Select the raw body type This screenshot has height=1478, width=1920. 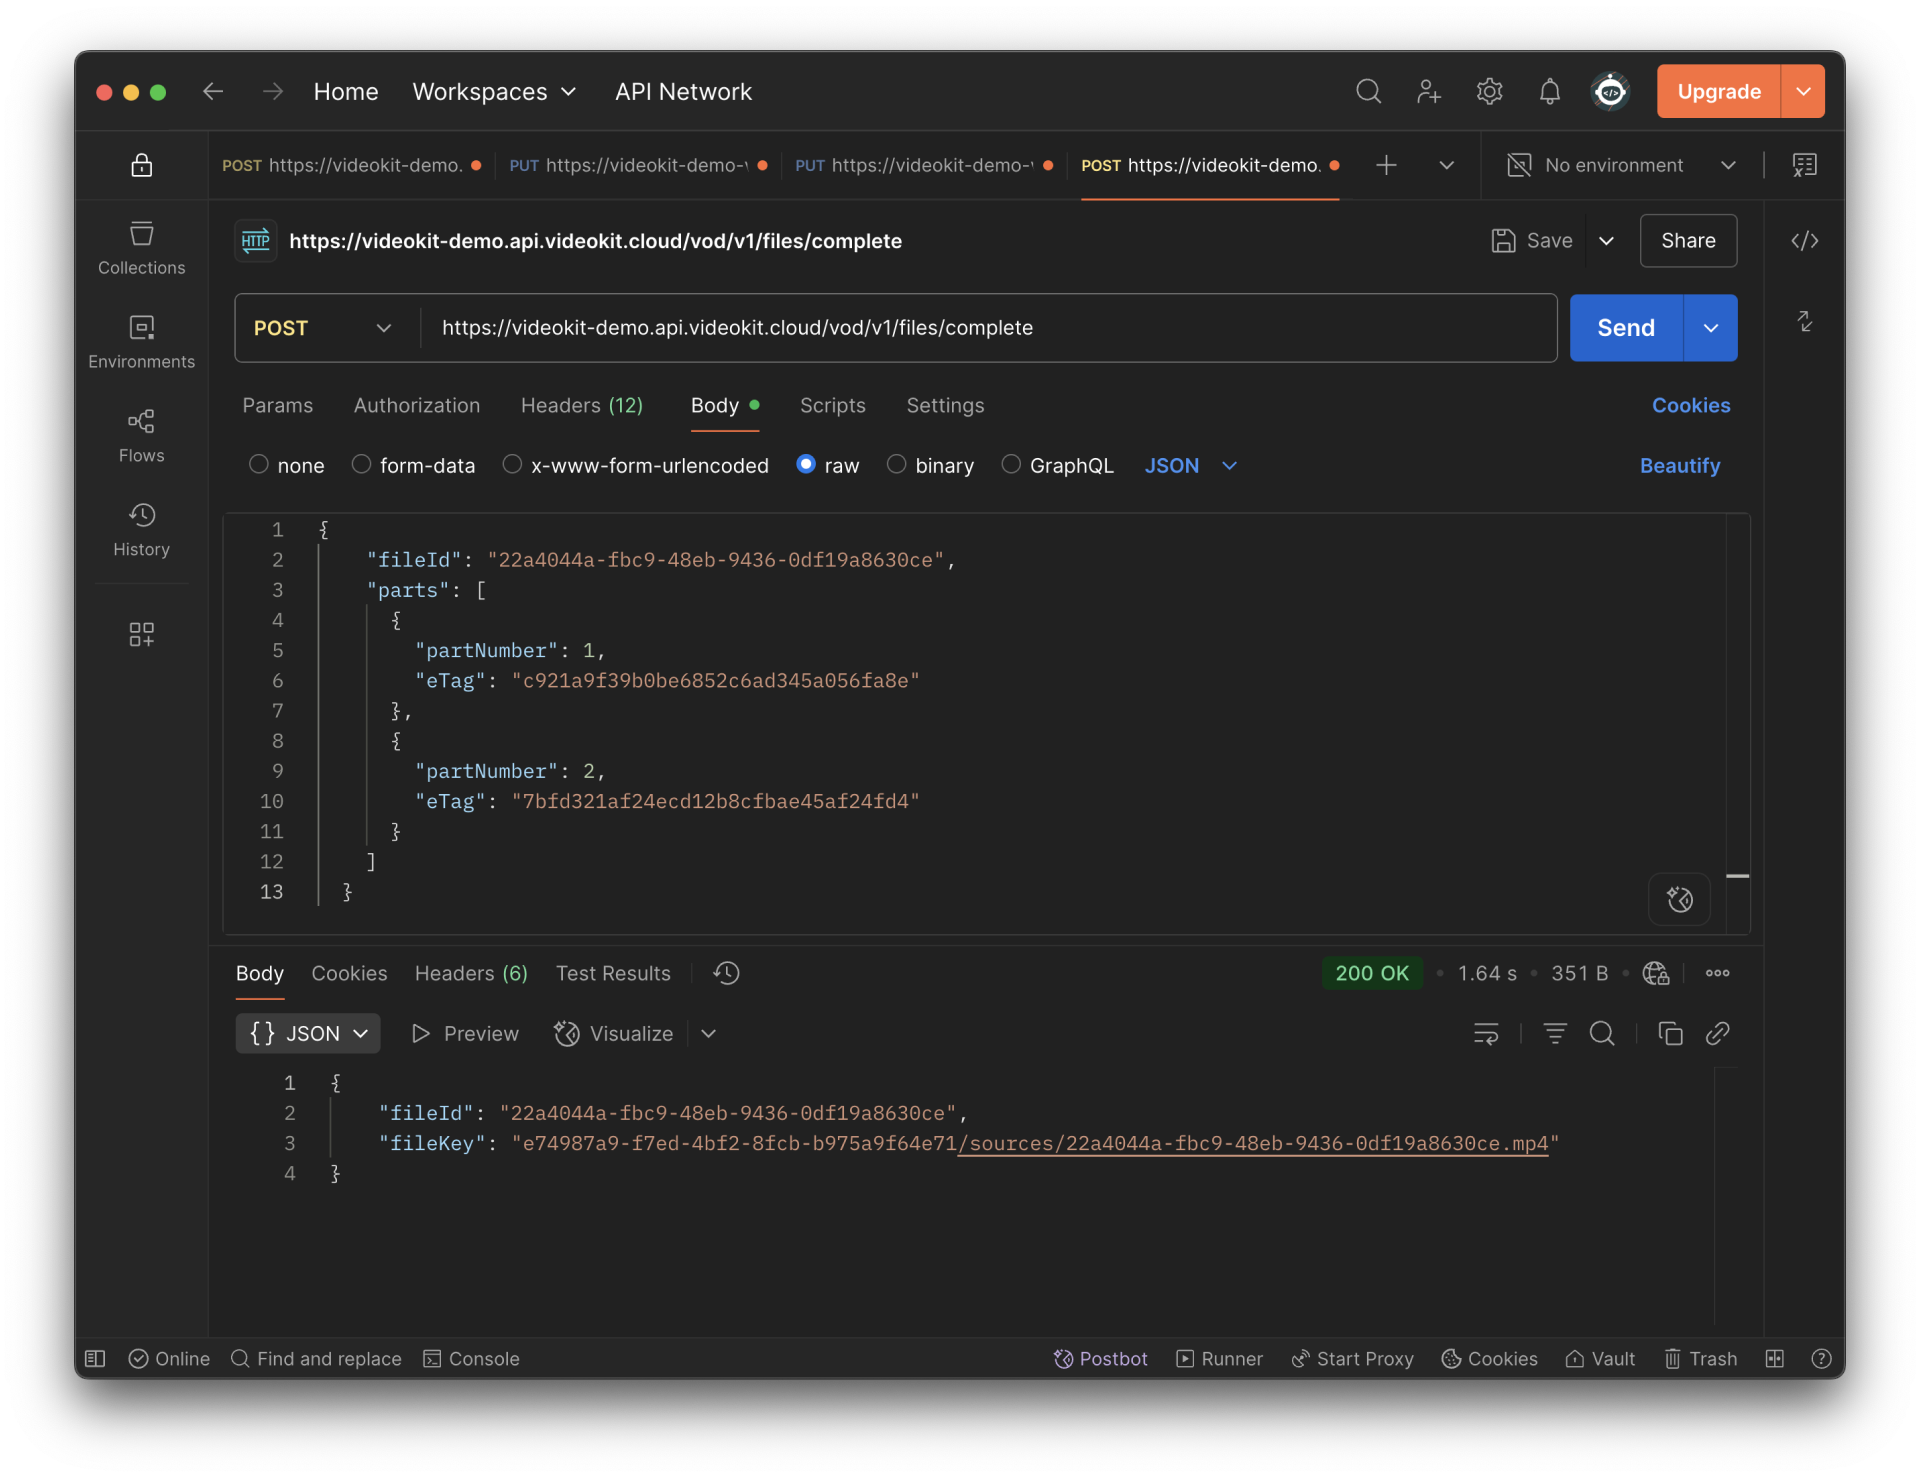806,465
